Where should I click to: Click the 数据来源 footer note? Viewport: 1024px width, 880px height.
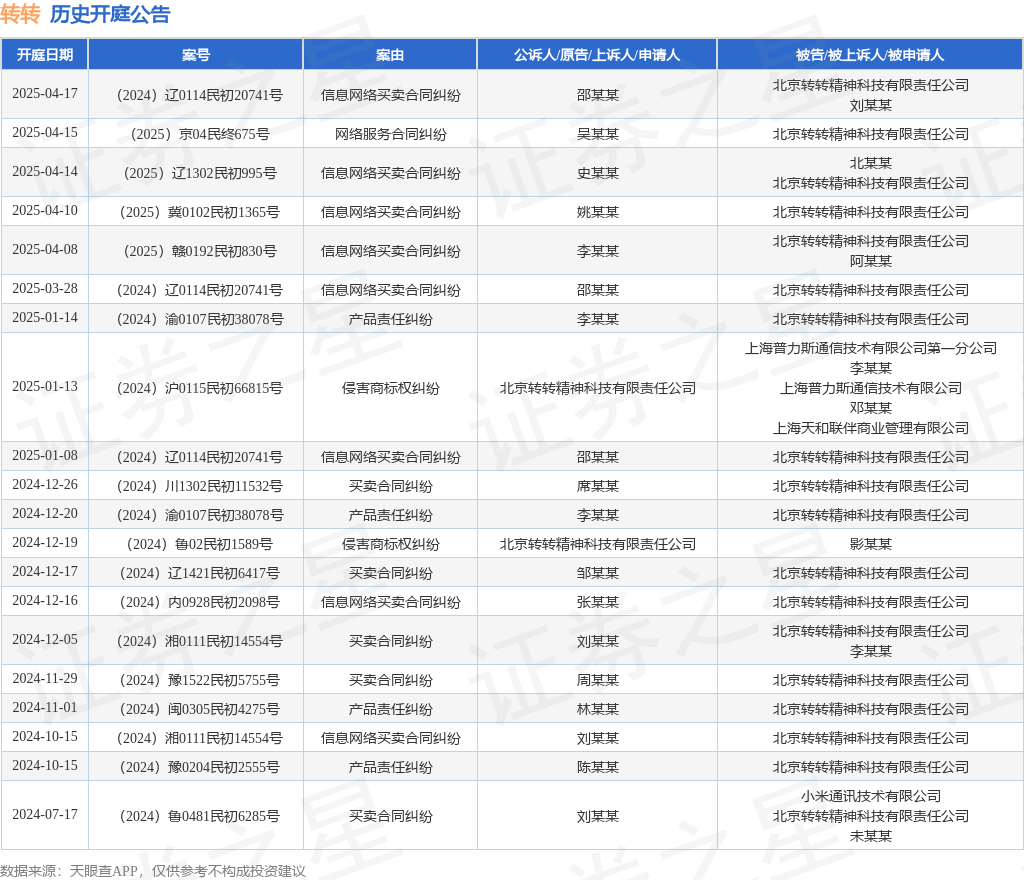click(153, 871)
